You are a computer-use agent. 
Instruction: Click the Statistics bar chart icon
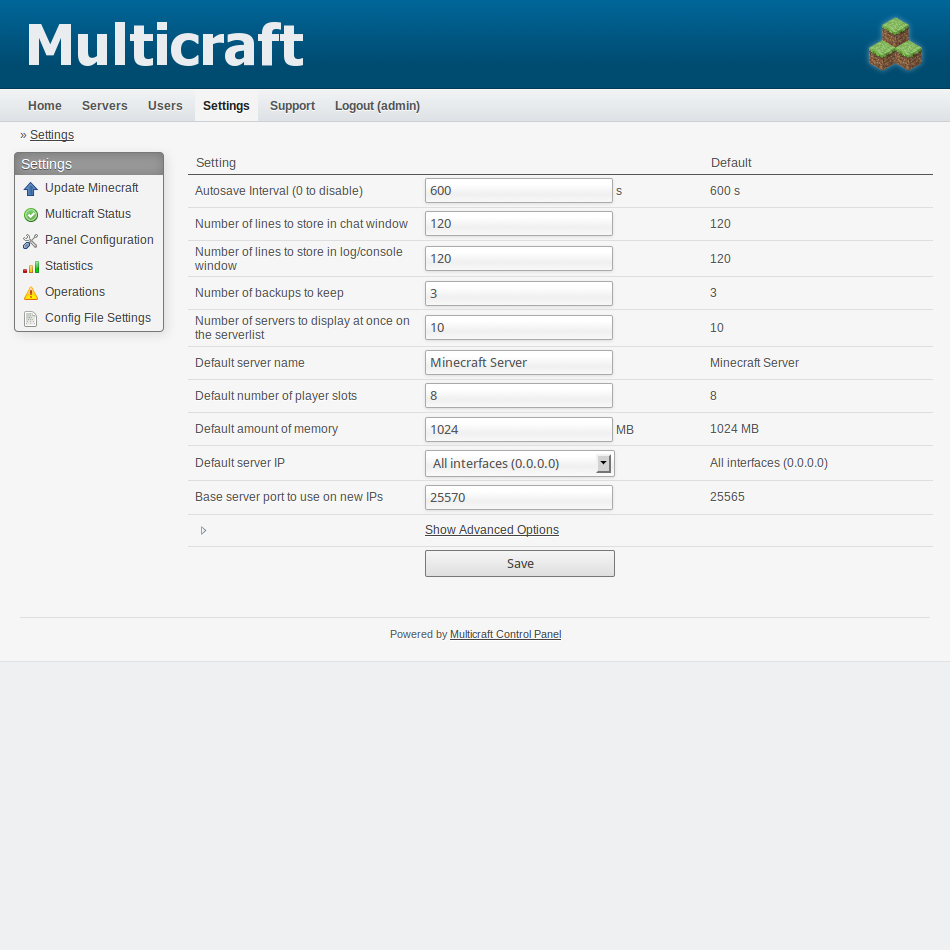coord(30,267)
